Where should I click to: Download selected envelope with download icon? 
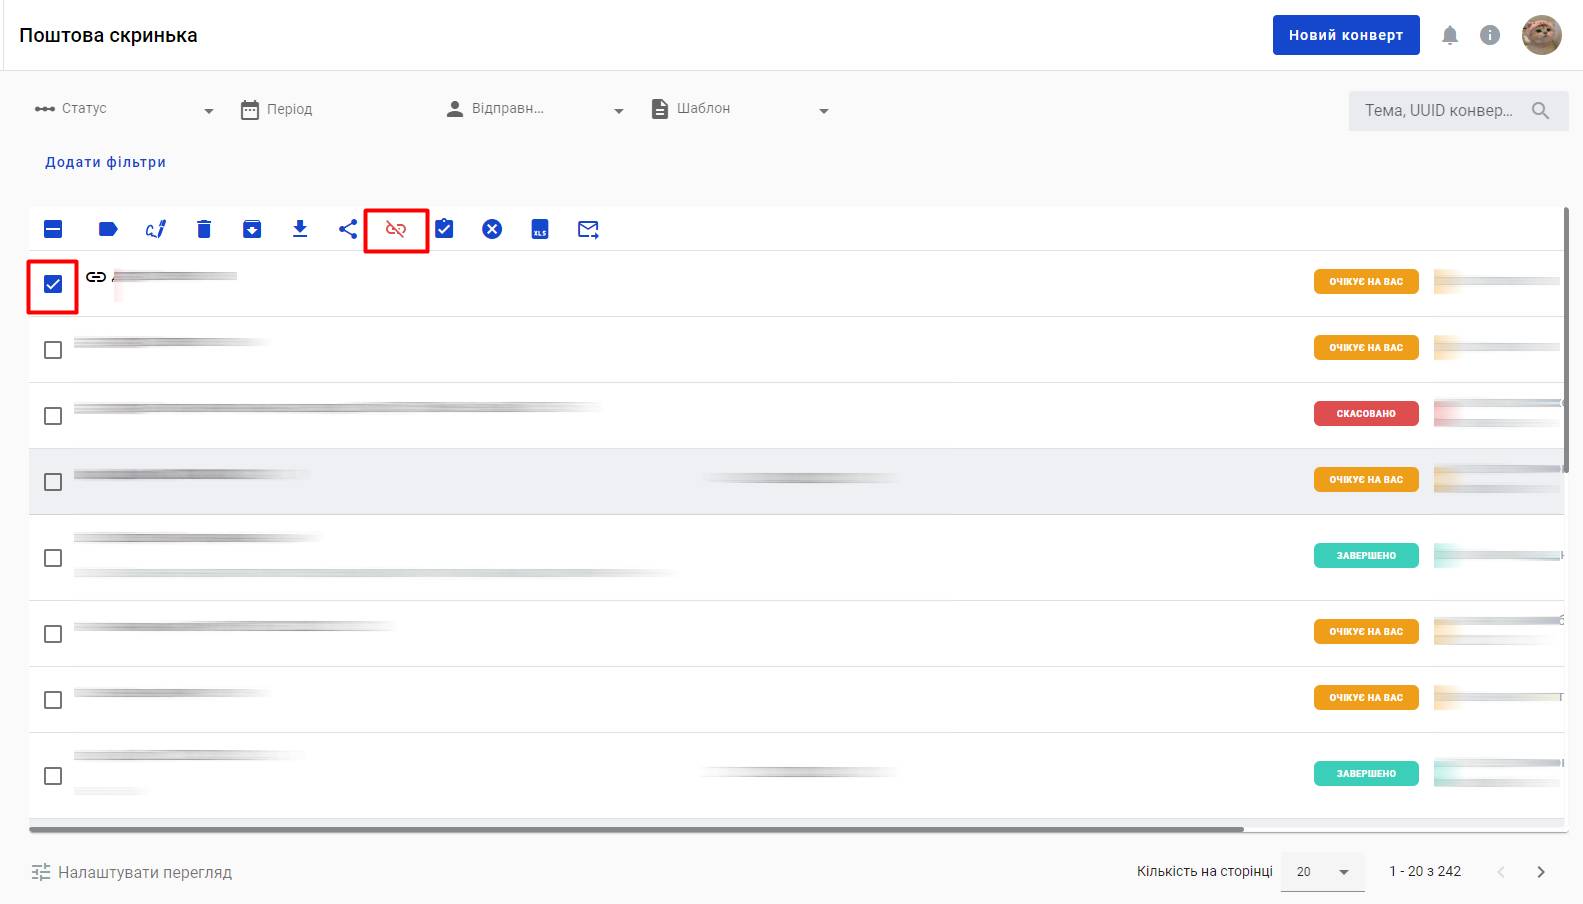[x=300, y=230]
